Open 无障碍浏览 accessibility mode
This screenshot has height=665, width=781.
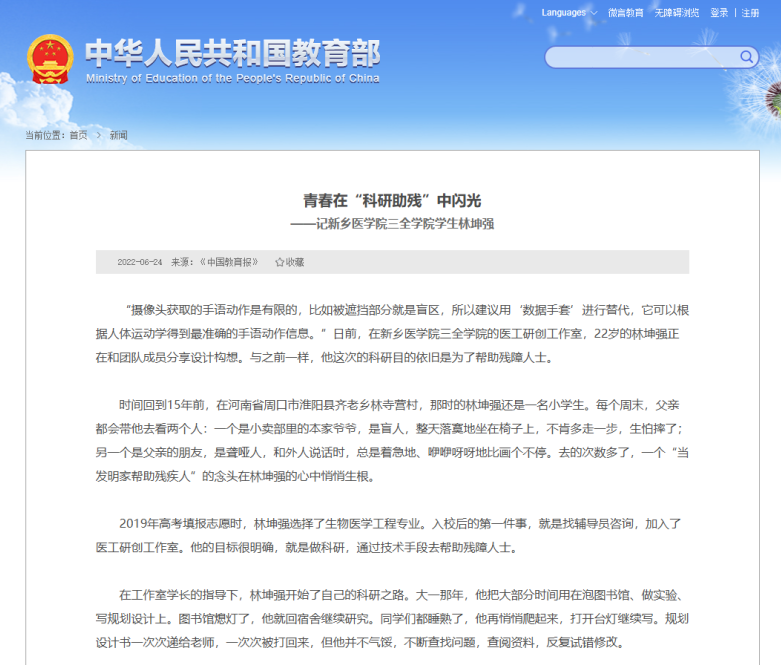point(676,12)
